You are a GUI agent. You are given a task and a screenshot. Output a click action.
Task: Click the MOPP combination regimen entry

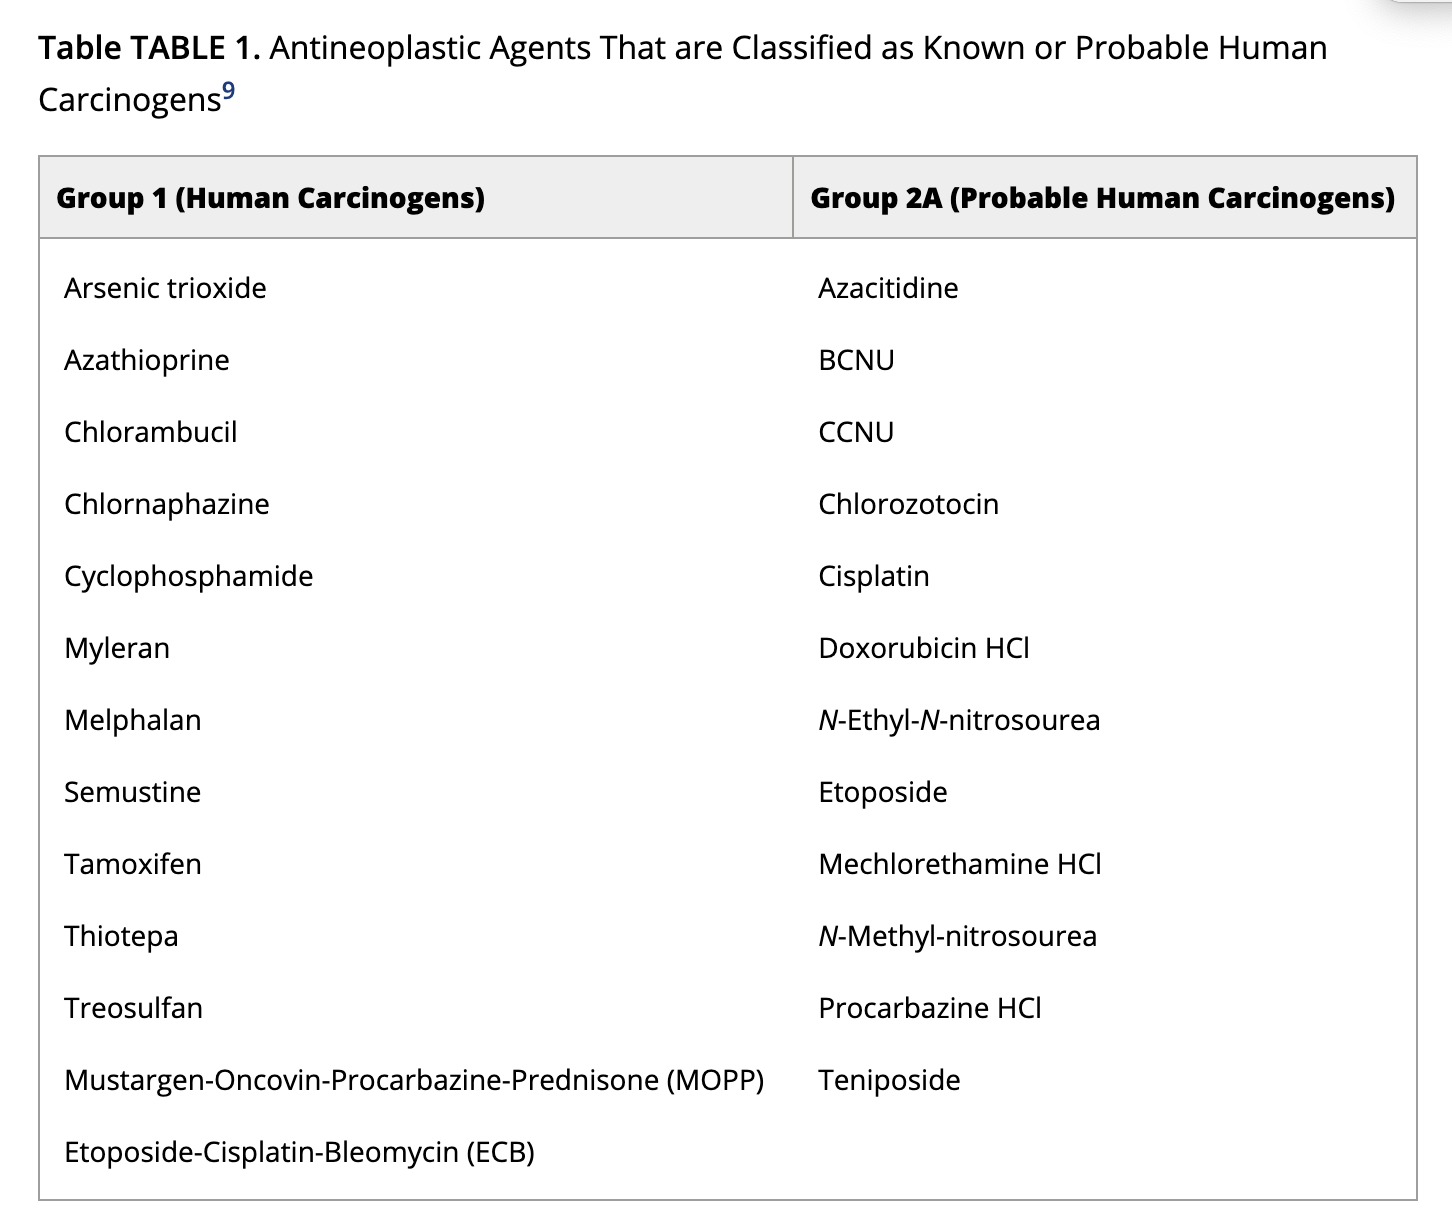coord(414,1081)
